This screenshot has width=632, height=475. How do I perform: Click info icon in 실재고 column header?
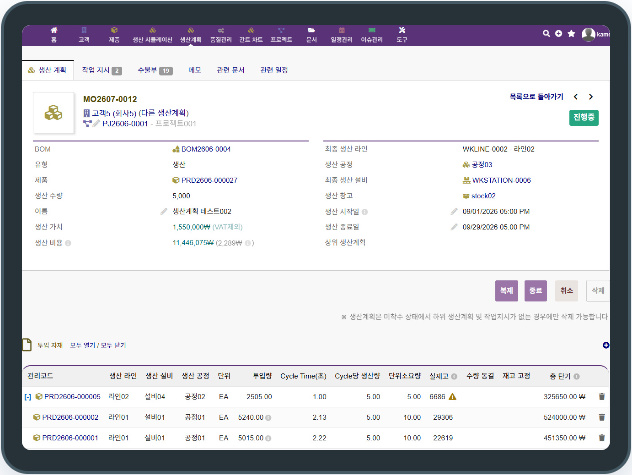pyautogui.click(x=454, y=377)
